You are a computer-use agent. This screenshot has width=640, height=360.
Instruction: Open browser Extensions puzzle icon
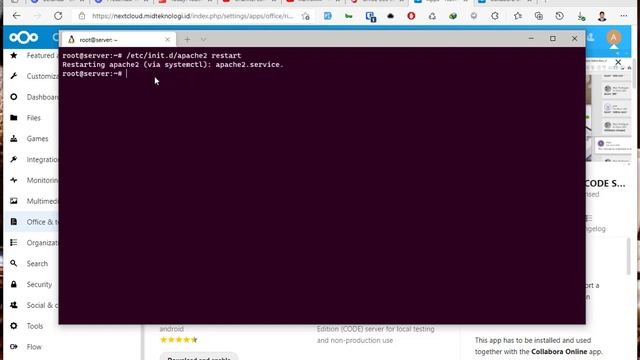click(495, 16)
